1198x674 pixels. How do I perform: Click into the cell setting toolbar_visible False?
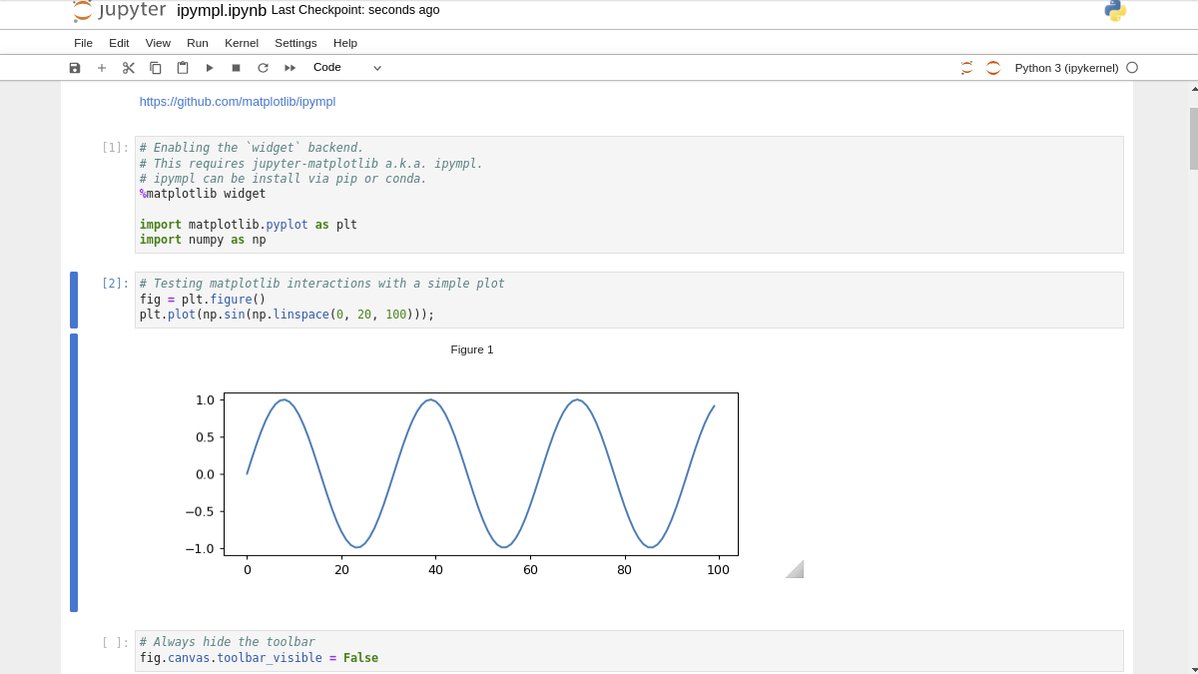coord(629,651)
